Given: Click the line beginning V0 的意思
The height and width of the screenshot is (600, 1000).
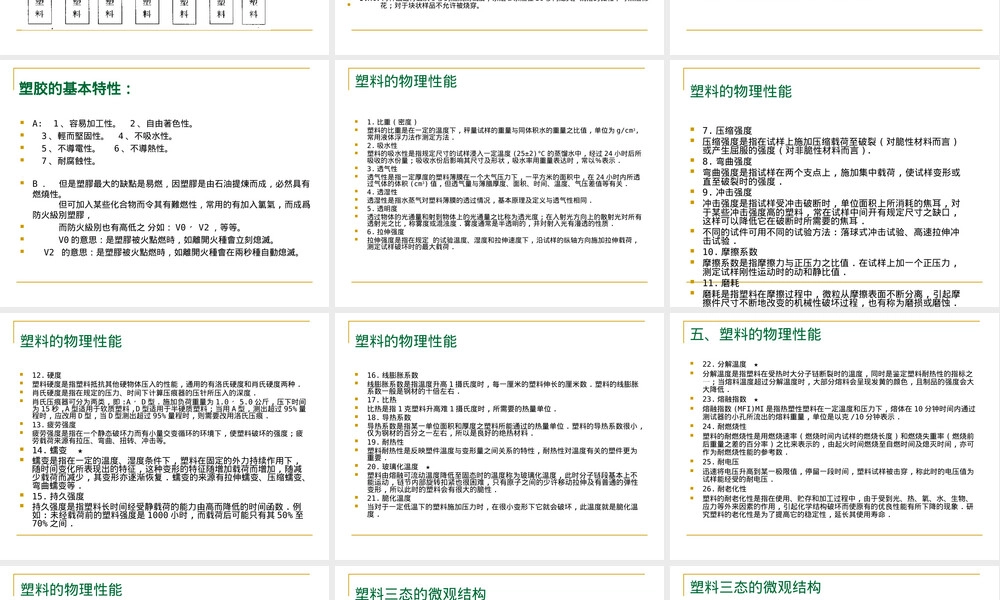Looking at the screenshot, I should [x=167, y=240].
